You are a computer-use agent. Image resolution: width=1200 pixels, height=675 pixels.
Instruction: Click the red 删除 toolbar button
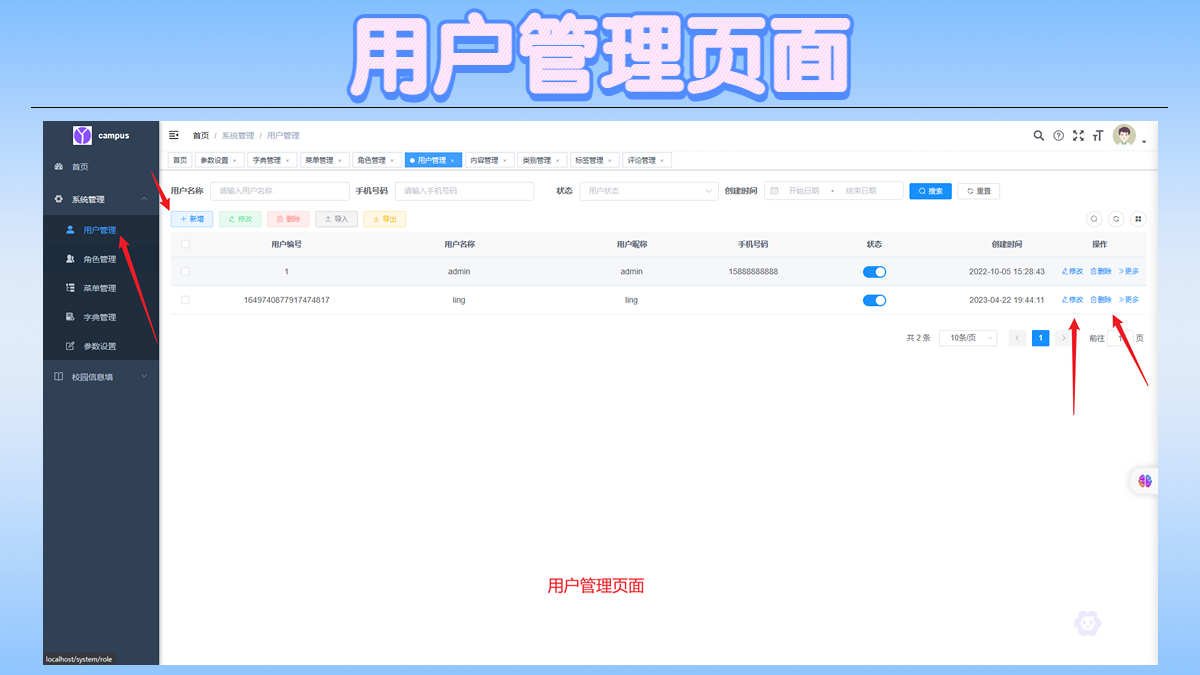[x=288, y=219]
